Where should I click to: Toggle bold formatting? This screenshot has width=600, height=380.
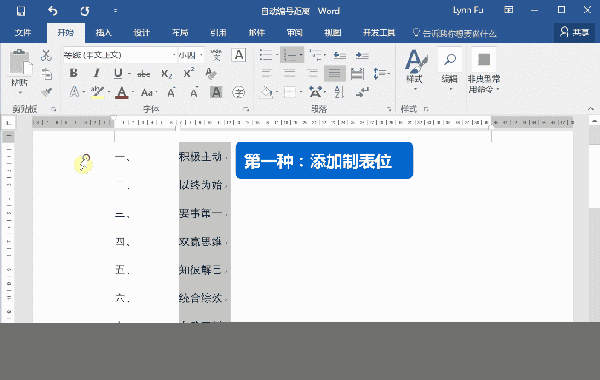tap(73, 73)
